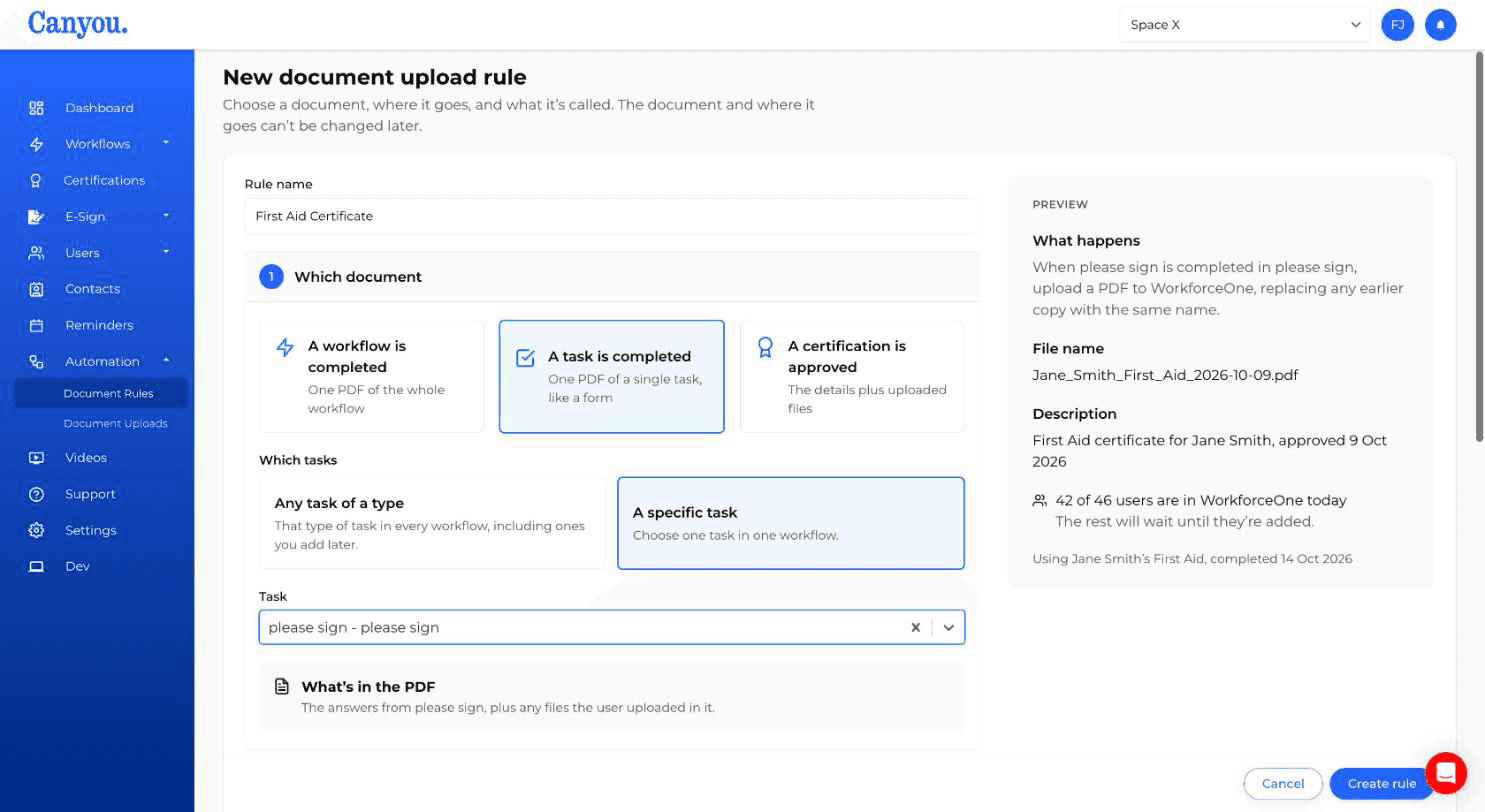Click the E-Sign pen icon
Screen dimensions: 1485x812
[x=36, y=217]
